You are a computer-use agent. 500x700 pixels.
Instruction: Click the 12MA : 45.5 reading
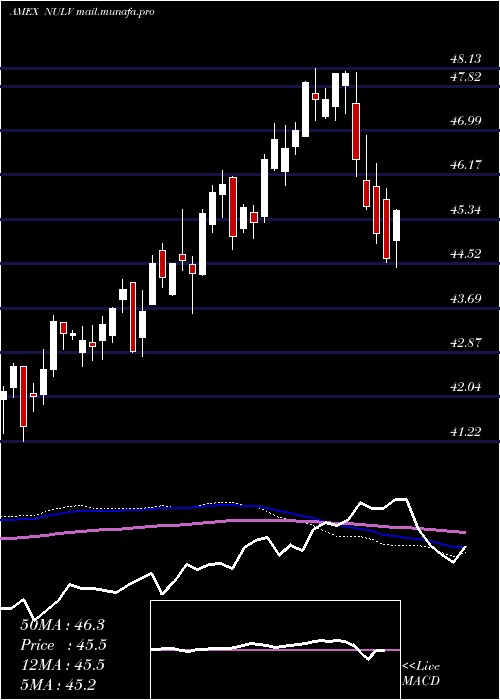pyautogui.click(x=62, y=665)
